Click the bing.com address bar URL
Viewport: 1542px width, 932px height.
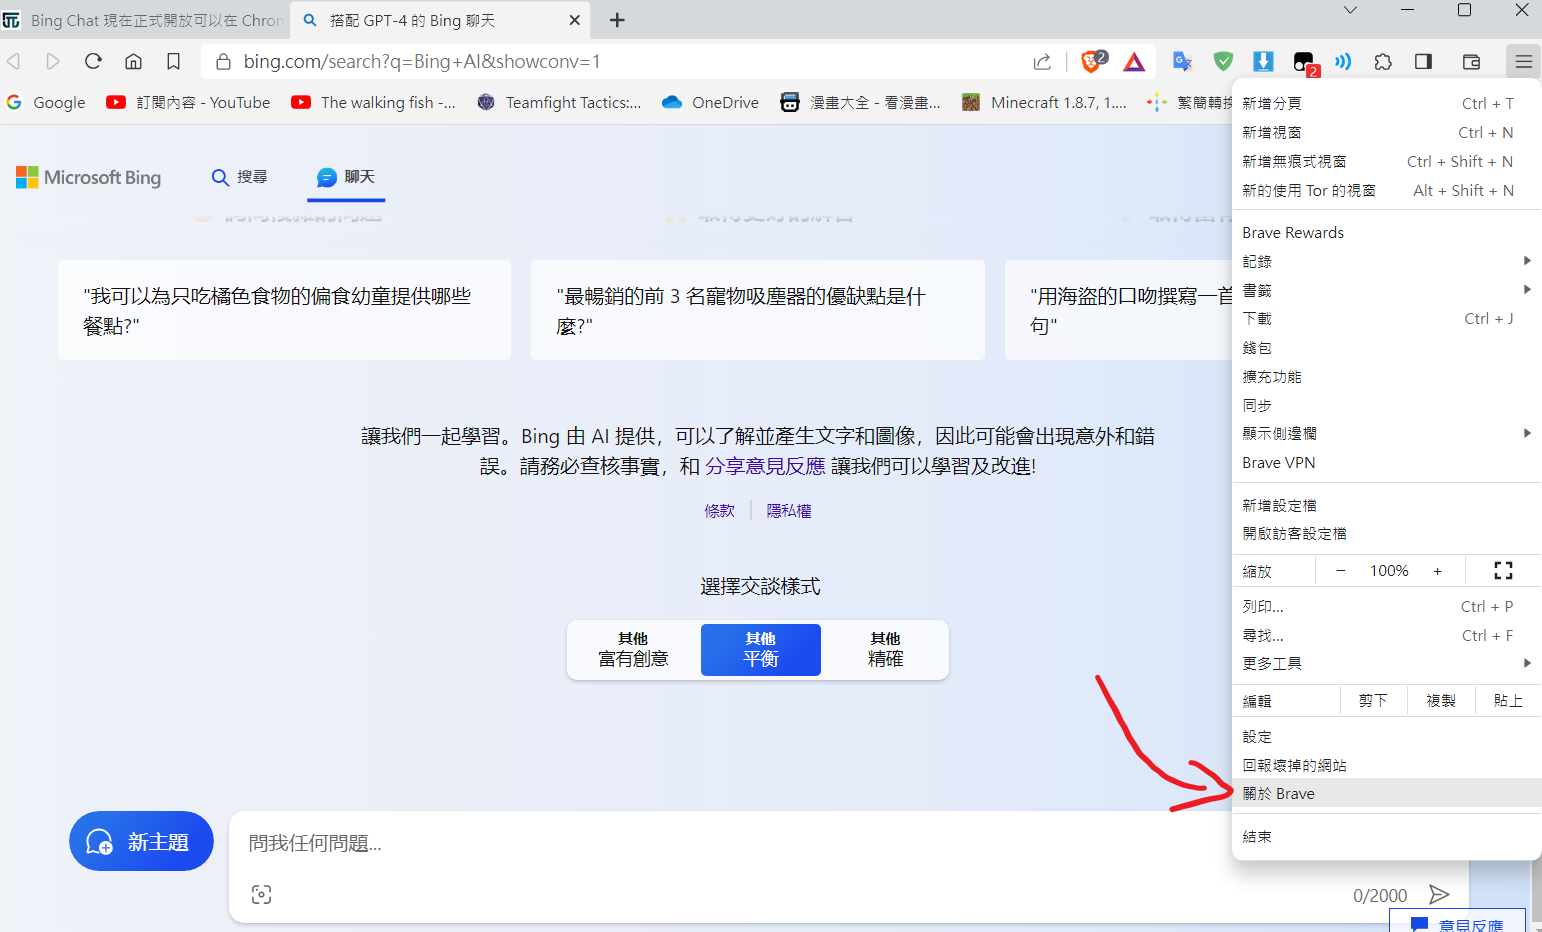422,62
